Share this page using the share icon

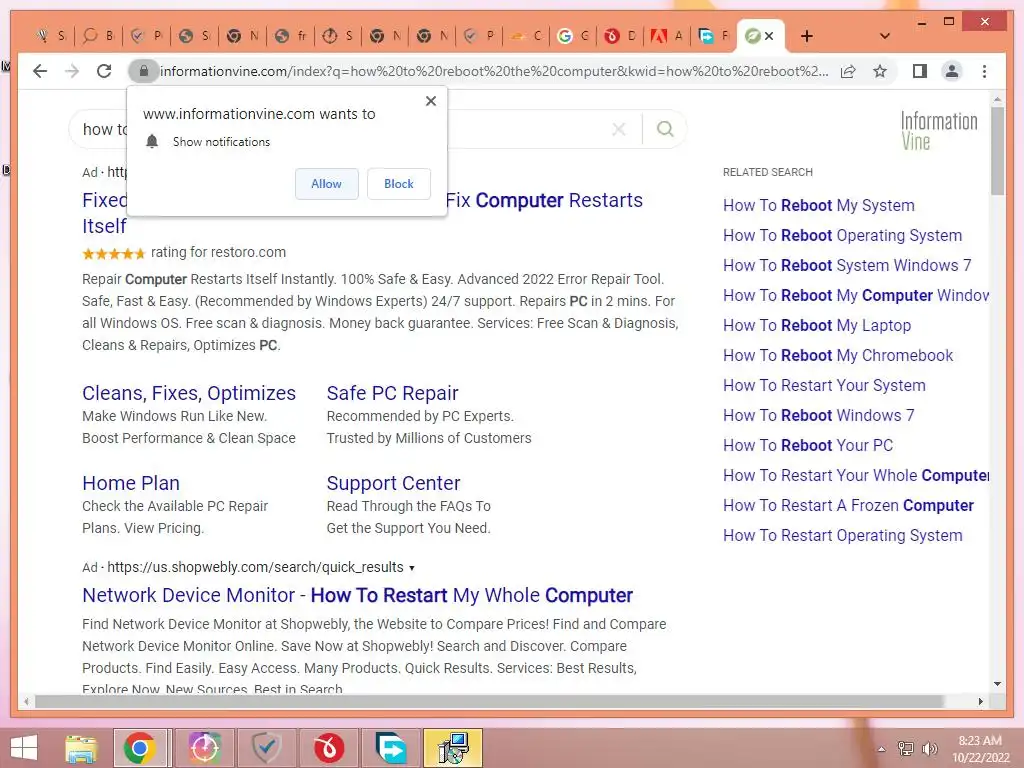tap(848, 71)
